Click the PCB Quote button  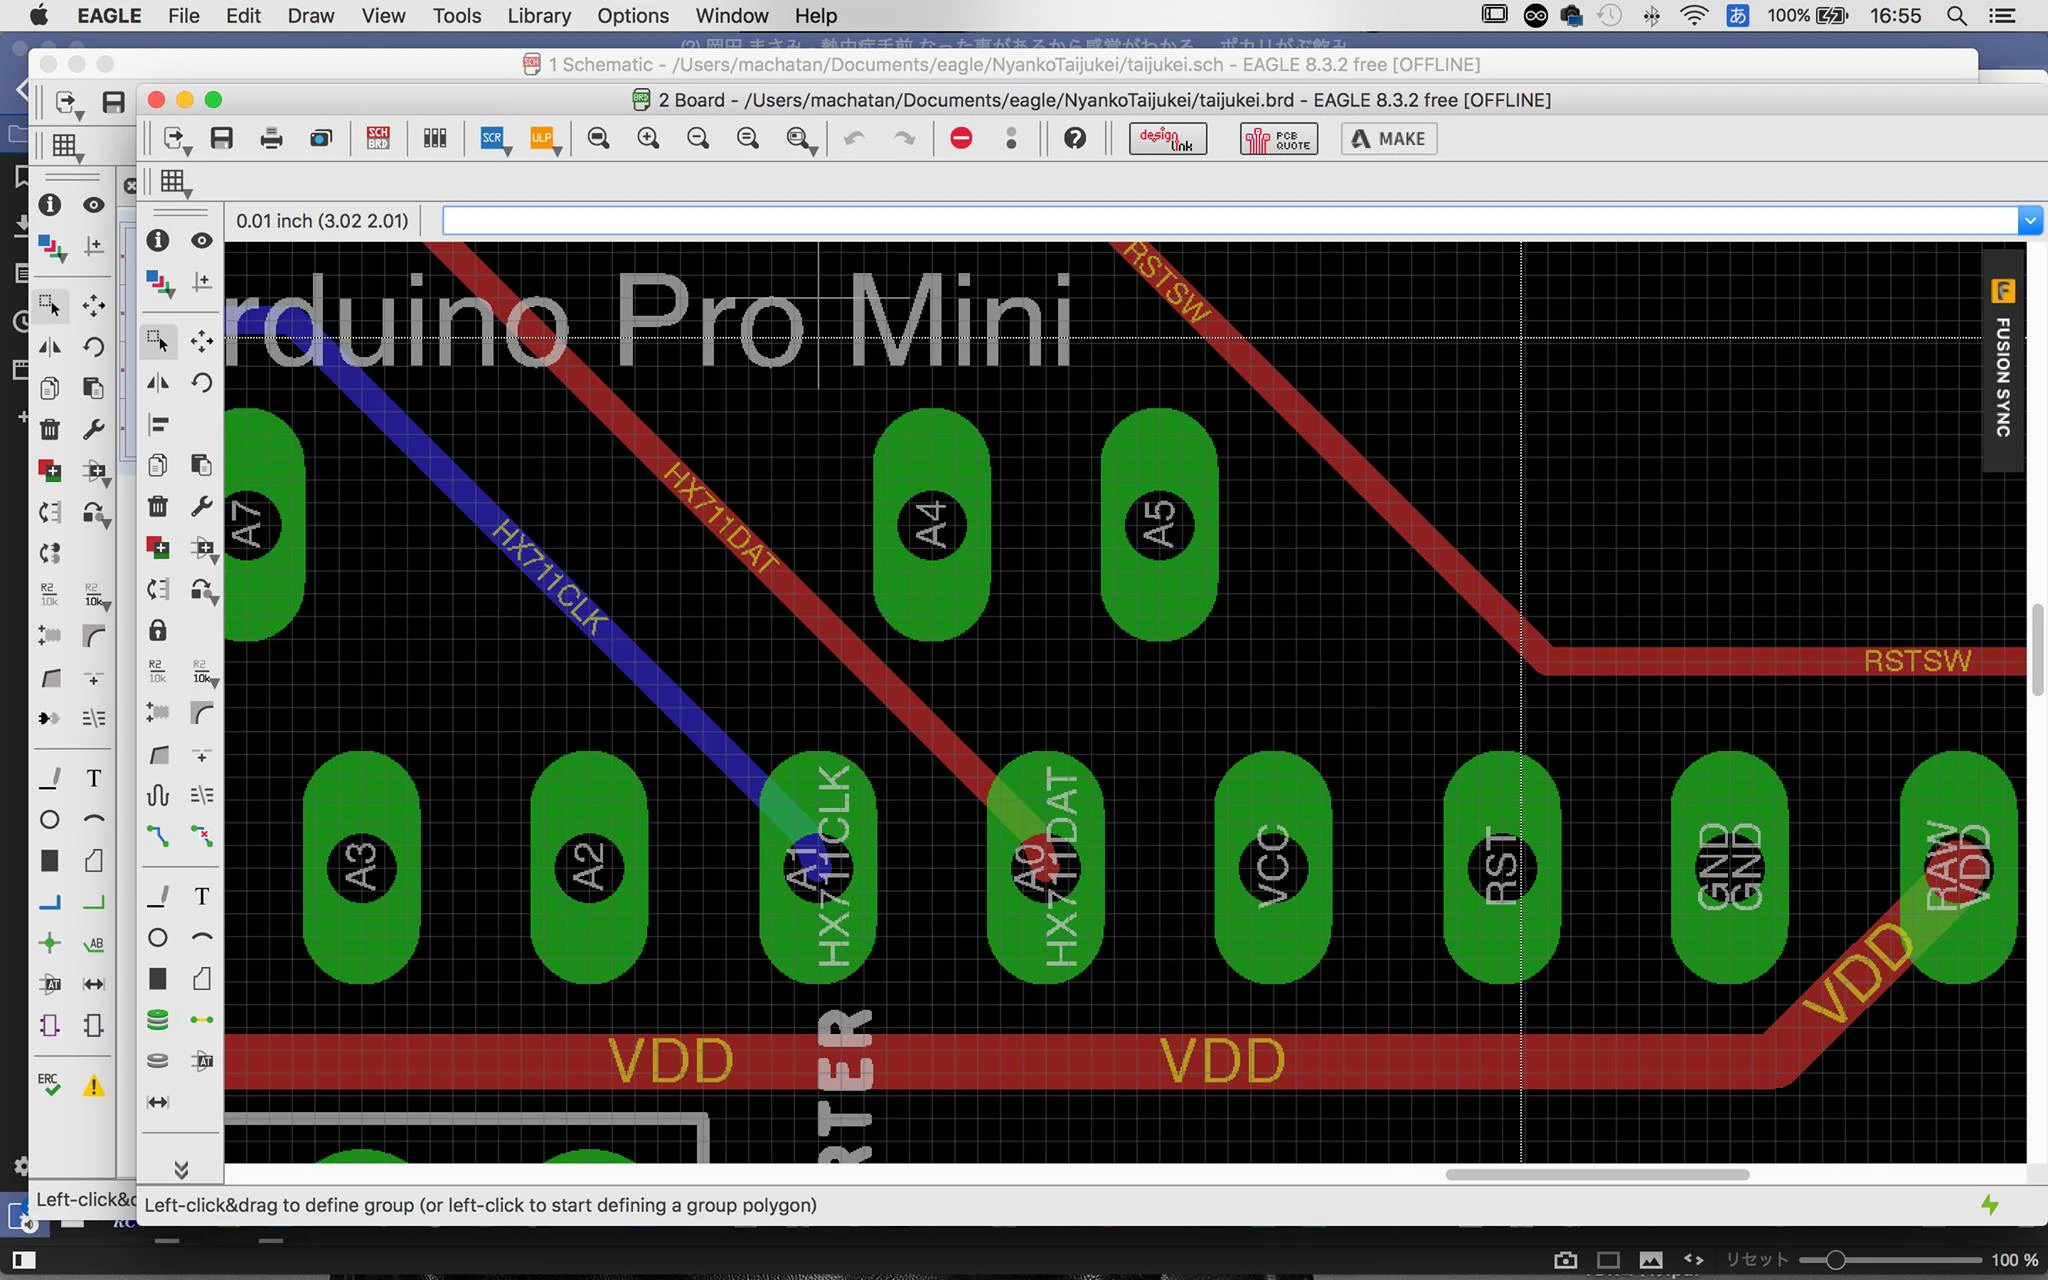[1279, 139]
